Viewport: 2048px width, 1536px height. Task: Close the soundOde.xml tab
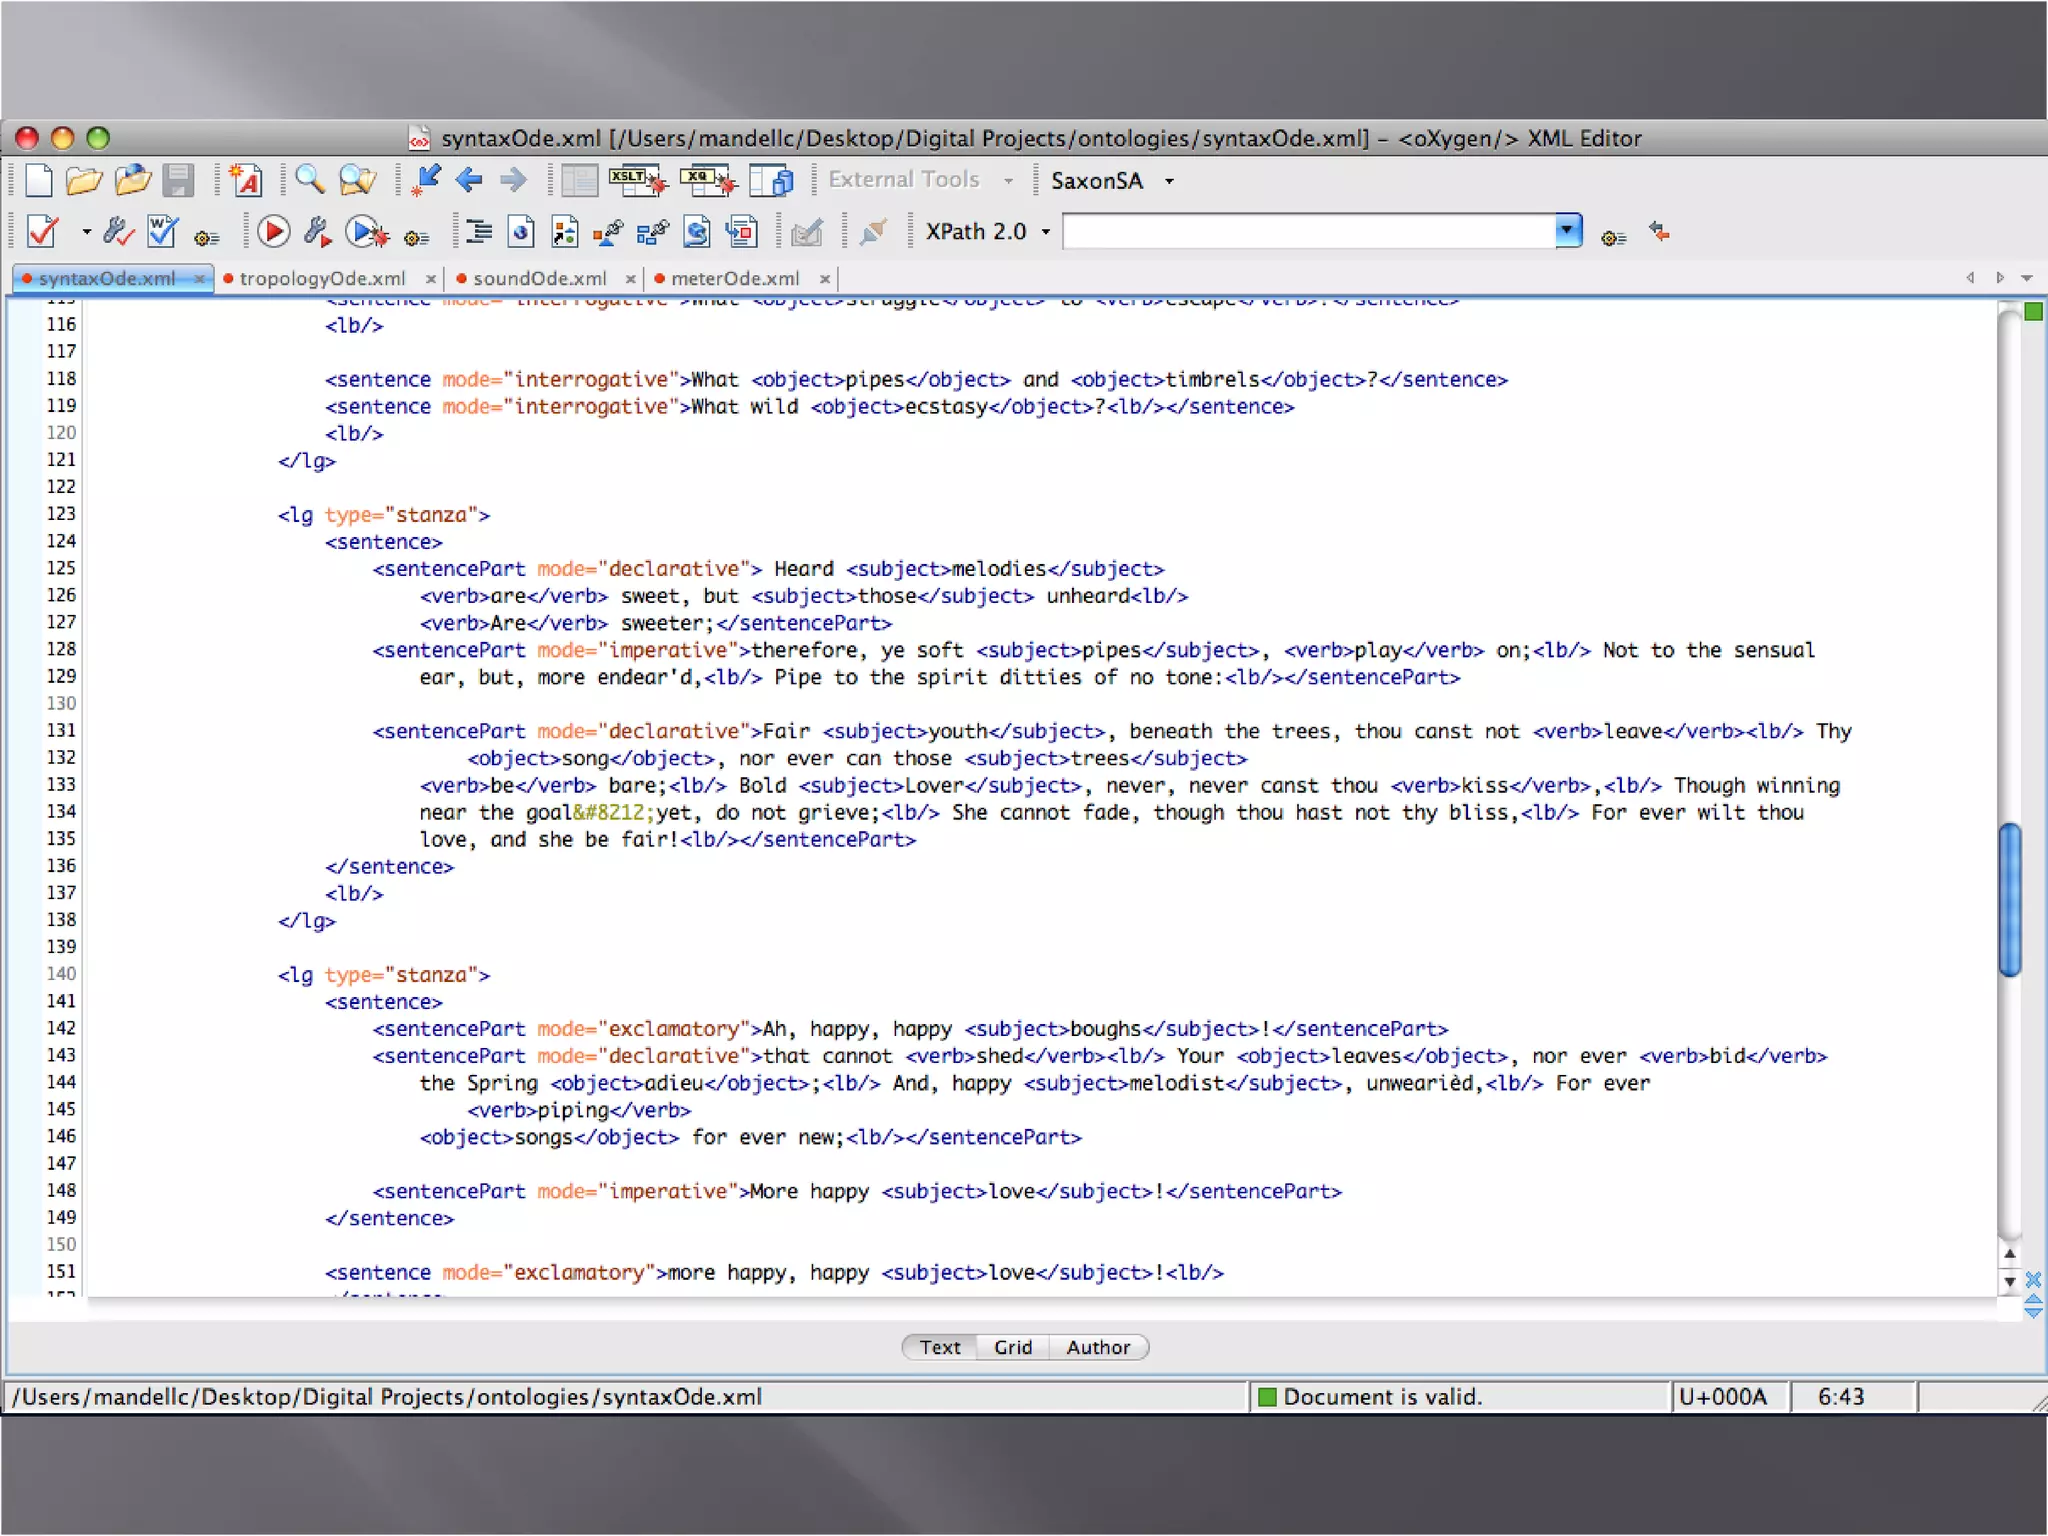click(x=631, y=279)
